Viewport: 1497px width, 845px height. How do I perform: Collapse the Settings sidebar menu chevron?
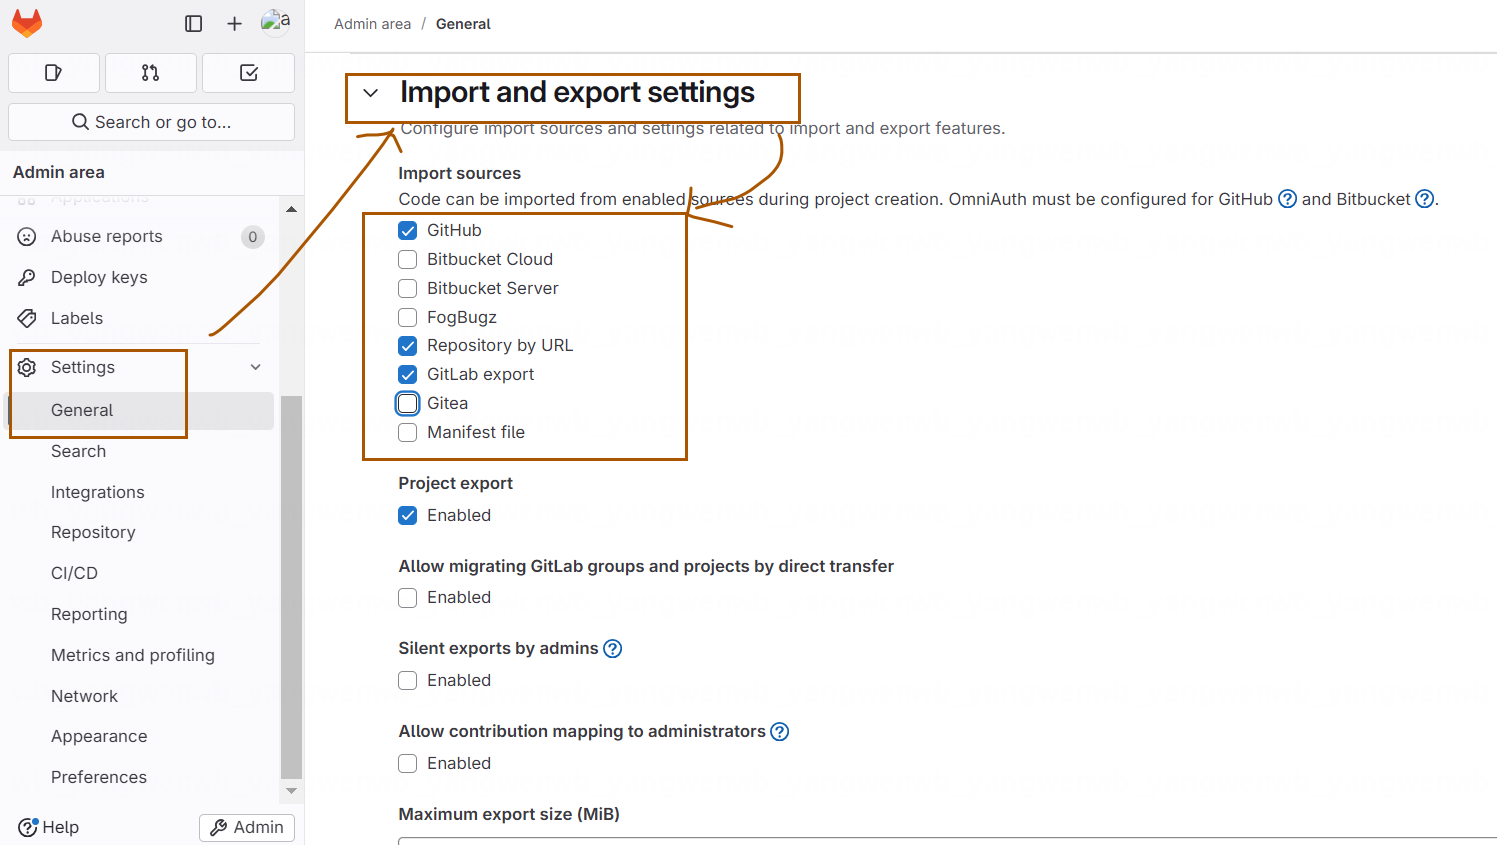tap(256, 368)
